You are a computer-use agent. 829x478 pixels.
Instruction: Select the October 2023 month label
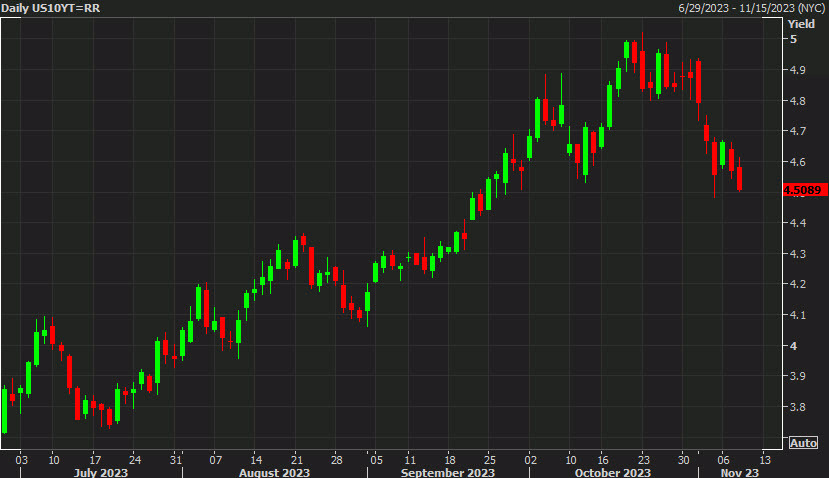(x=612, y=472)
